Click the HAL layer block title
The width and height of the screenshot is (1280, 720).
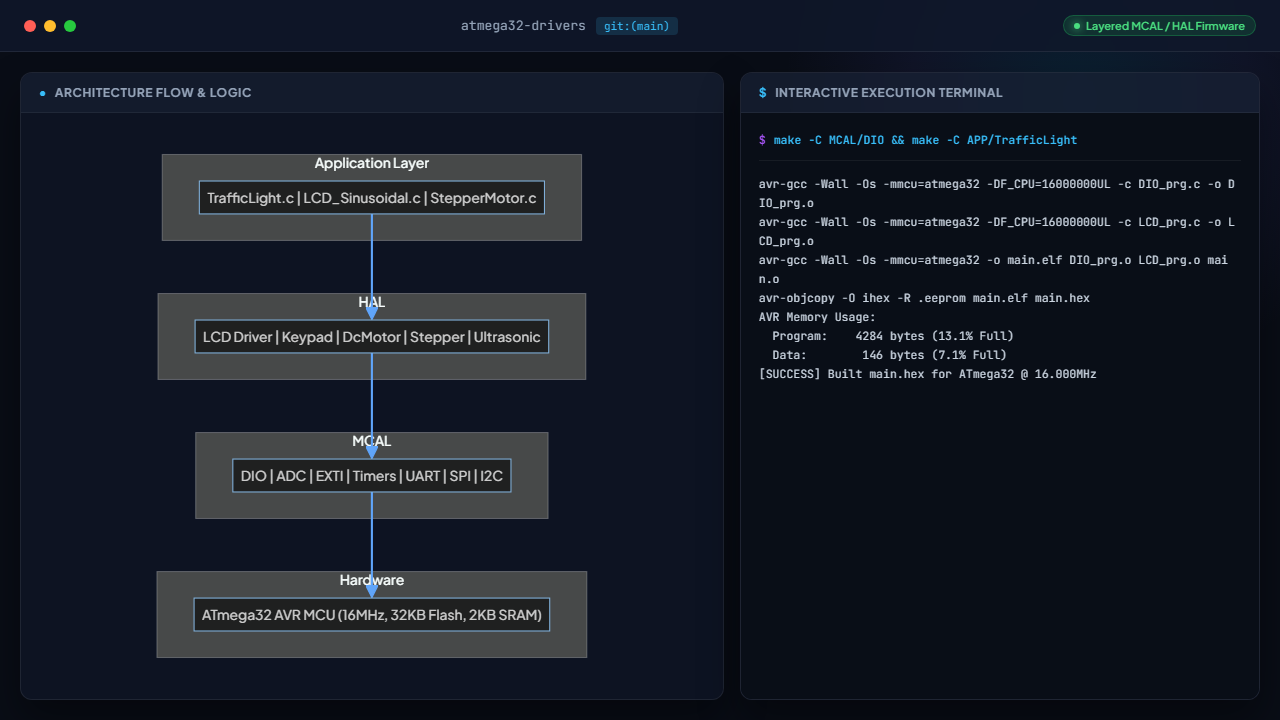point(372,302)
